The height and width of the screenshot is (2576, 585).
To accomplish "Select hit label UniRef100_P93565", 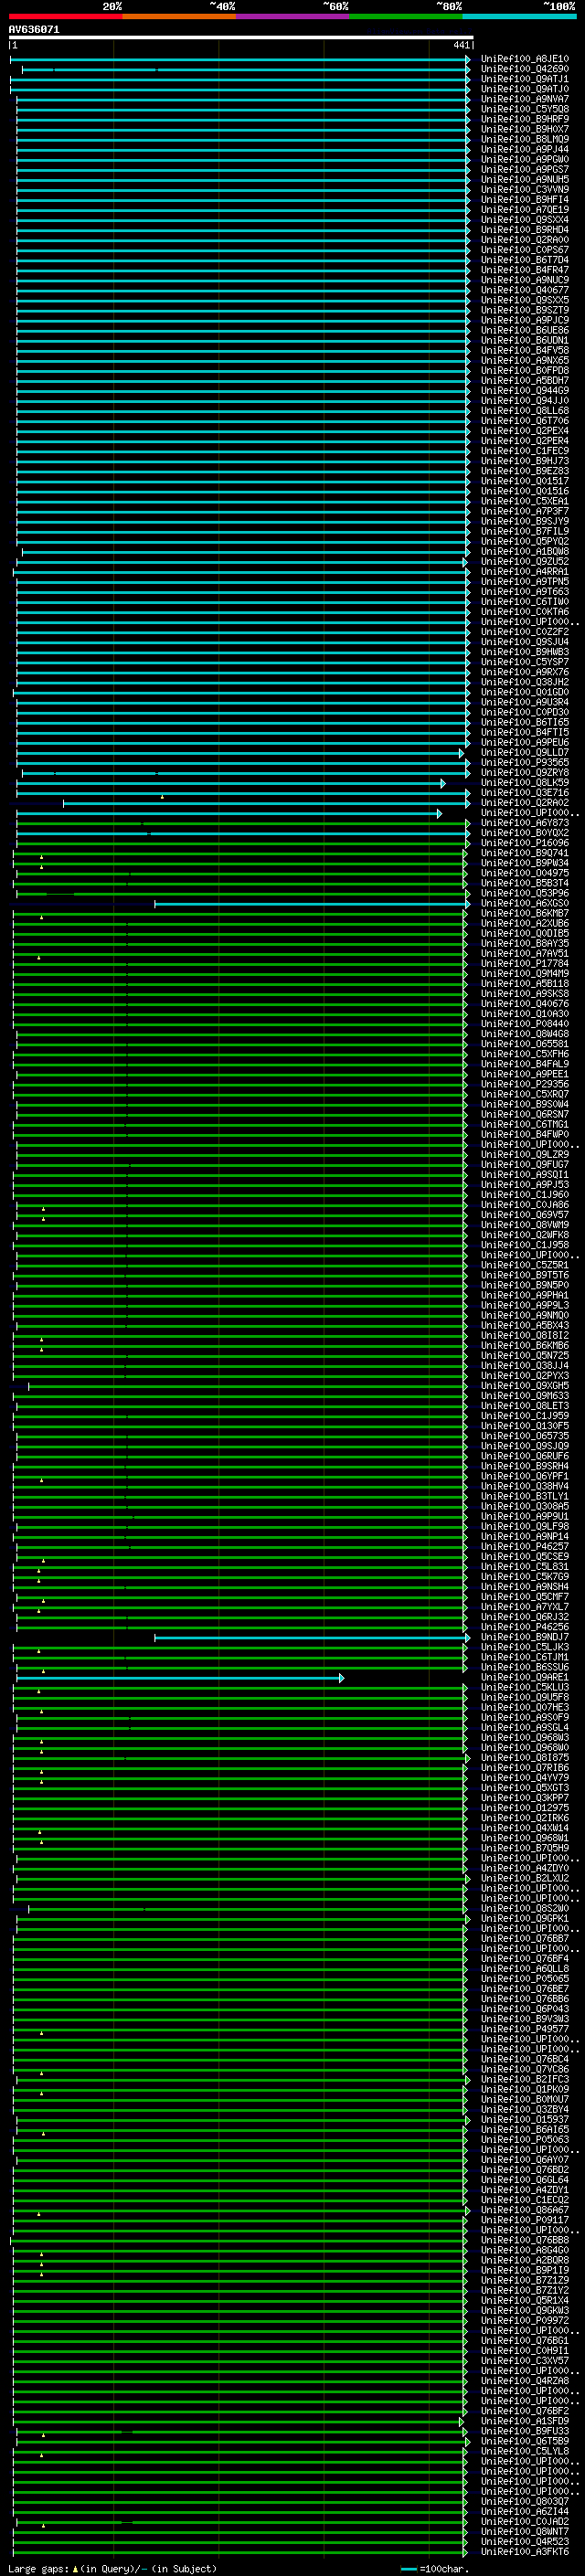I will pyautogui.click(x=525, y=763).
